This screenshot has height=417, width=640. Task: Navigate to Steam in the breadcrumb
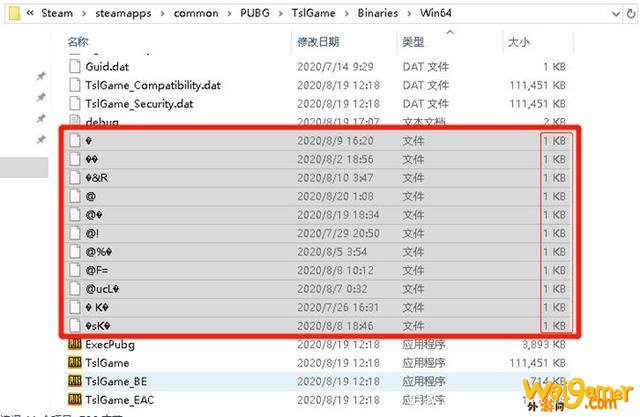tap(57, 13)
